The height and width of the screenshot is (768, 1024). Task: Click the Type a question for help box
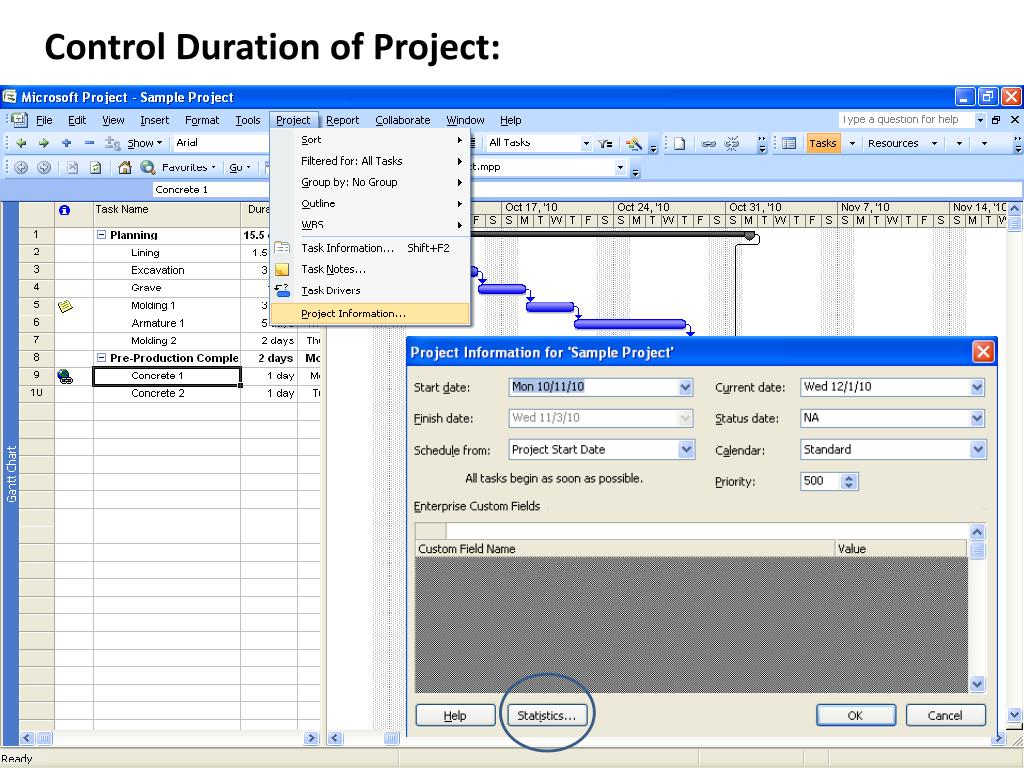906,120
